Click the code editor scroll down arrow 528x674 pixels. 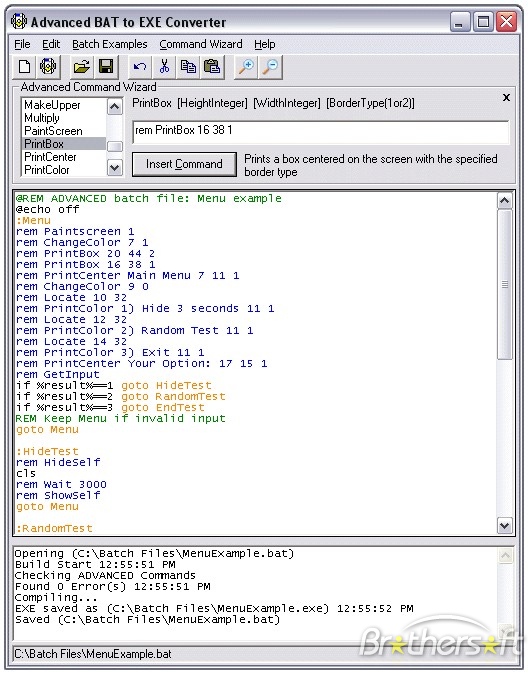pos(505,525)
